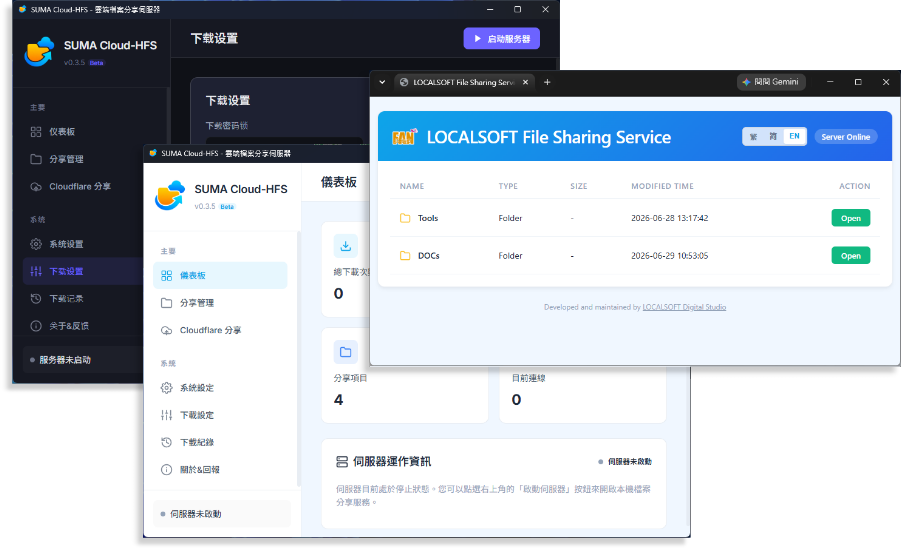The image size is (901, 550).
Task: Open the DOCs folder with its Open button
Action: point(850,256)
